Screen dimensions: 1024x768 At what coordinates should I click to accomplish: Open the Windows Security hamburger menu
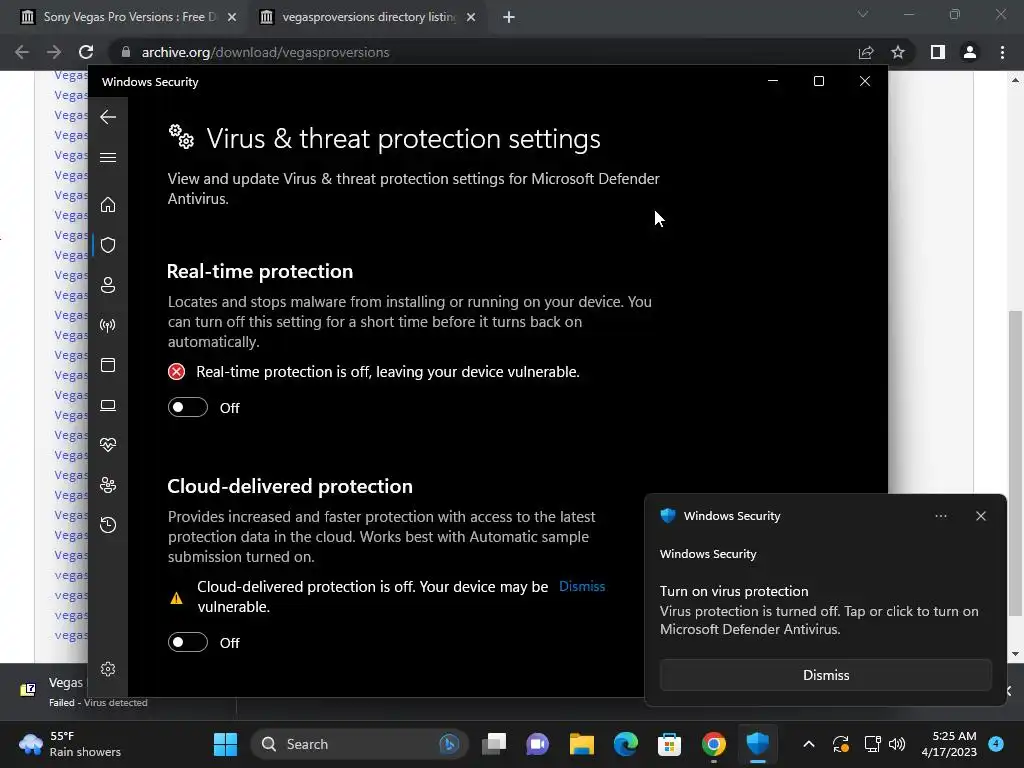point(108,157)
